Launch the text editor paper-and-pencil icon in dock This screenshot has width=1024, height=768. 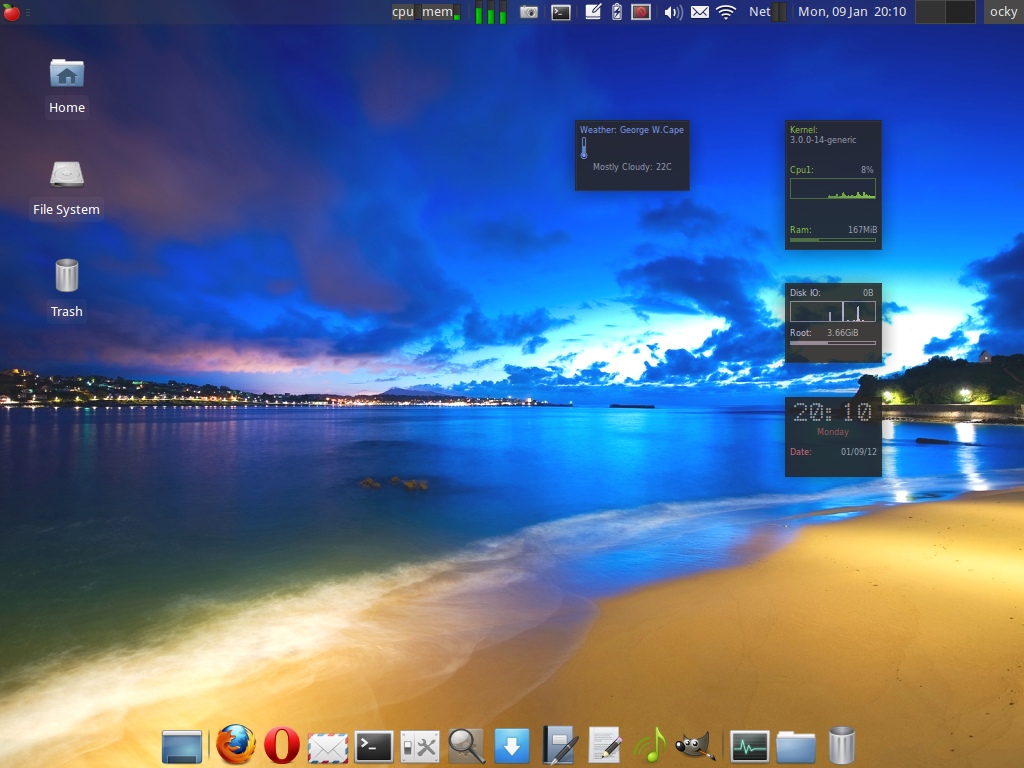(x=605, y=745)
